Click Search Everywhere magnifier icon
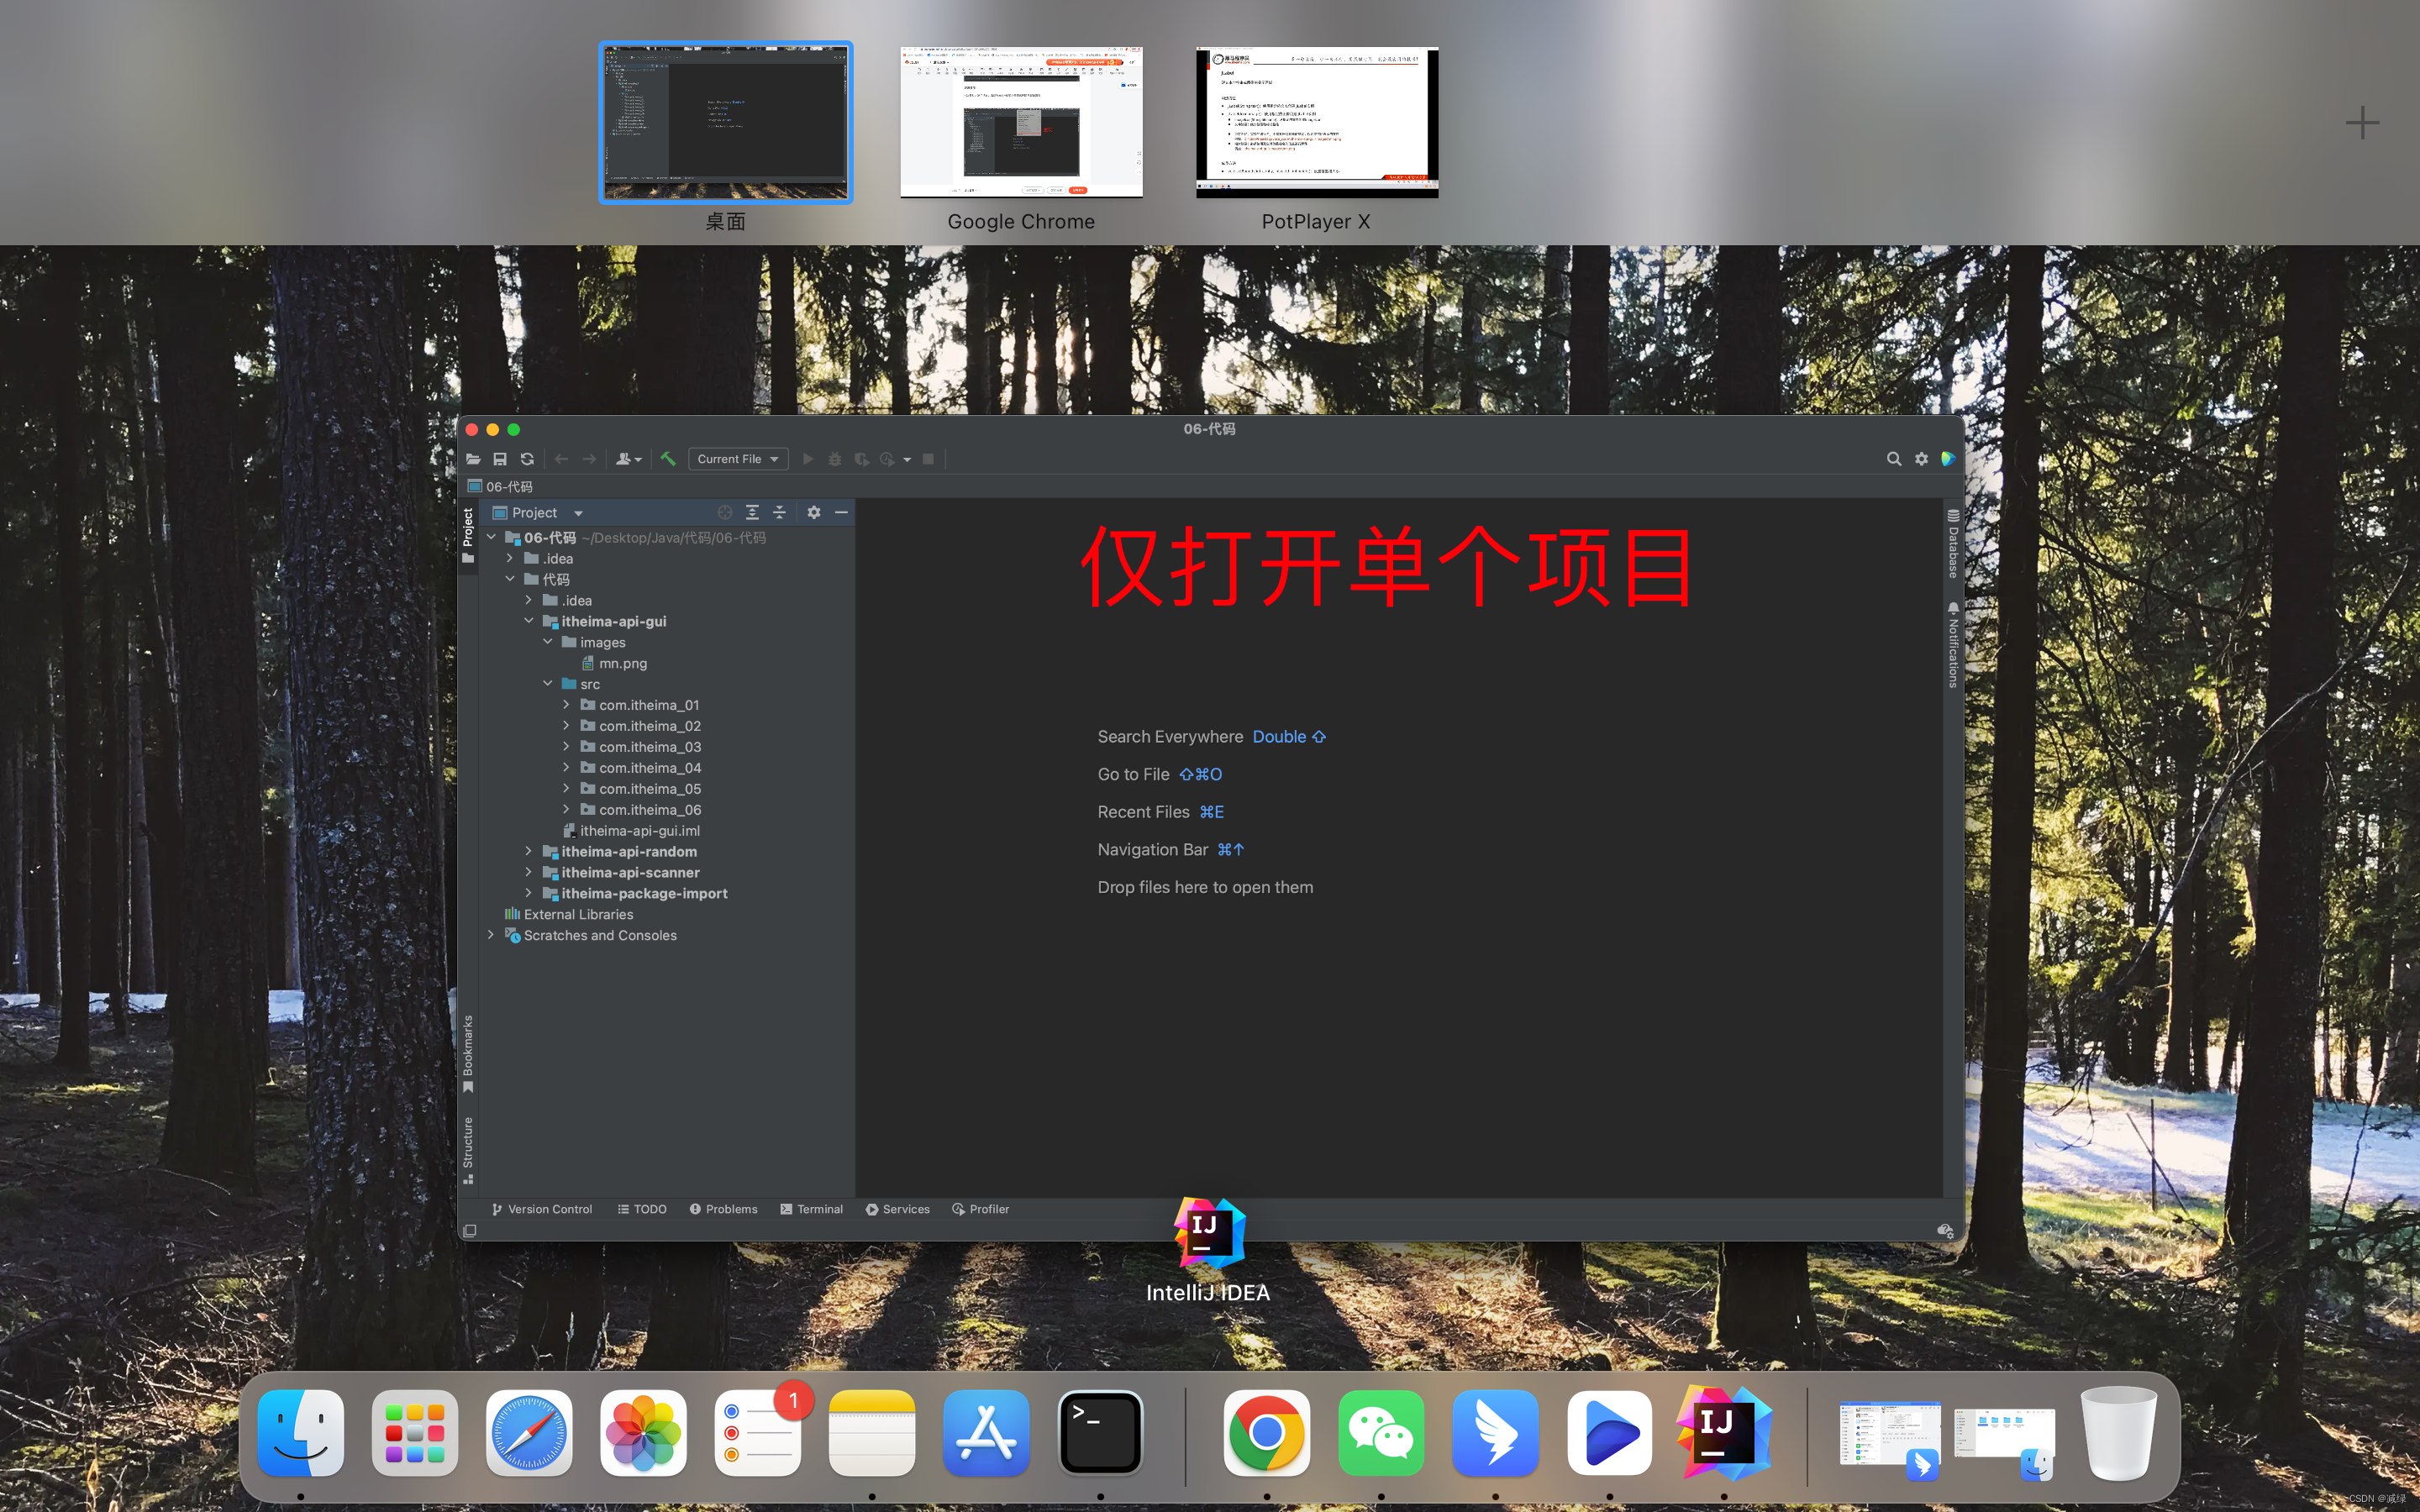Image resolution: width=2420 pixels, height=1512 pixels. (x=1893, y=459)
